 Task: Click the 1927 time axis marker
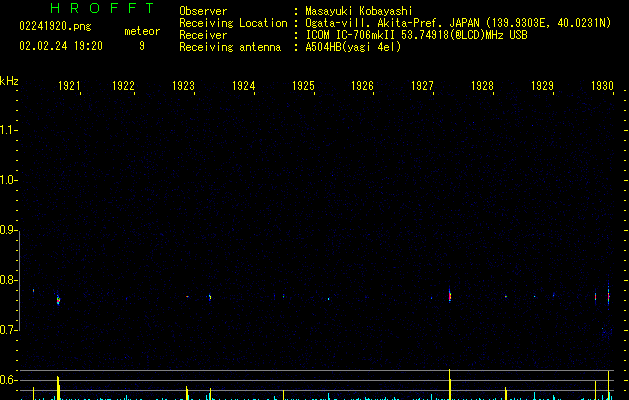click(422, 86)
